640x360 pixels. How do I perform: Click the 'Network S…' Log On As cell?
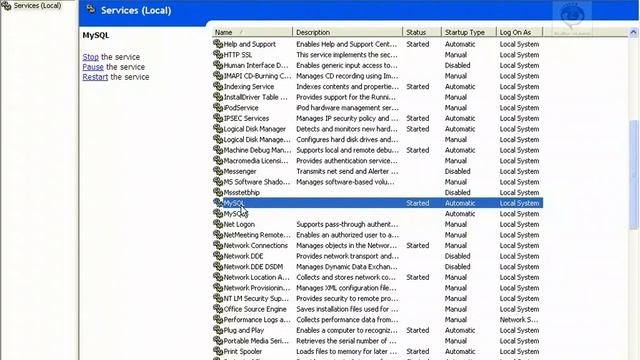click(x=519, y=320)
